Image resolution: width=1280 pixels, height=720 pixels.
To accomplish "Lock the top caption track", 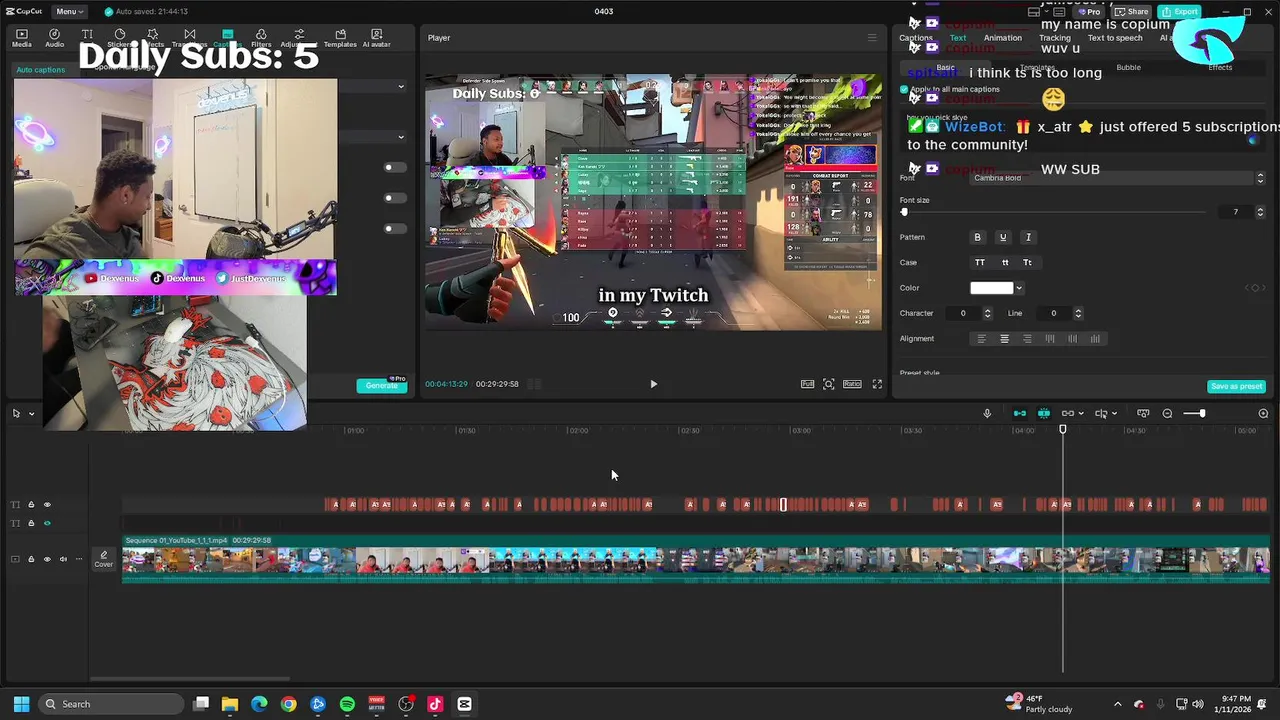I will click(x=31, y=505).
